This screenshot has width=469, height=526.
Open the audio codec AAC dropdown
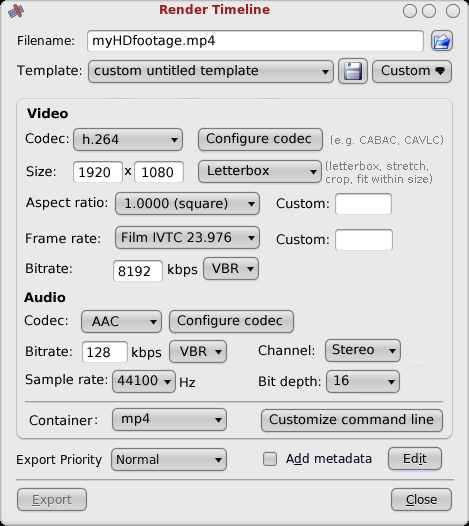point(121,321)
